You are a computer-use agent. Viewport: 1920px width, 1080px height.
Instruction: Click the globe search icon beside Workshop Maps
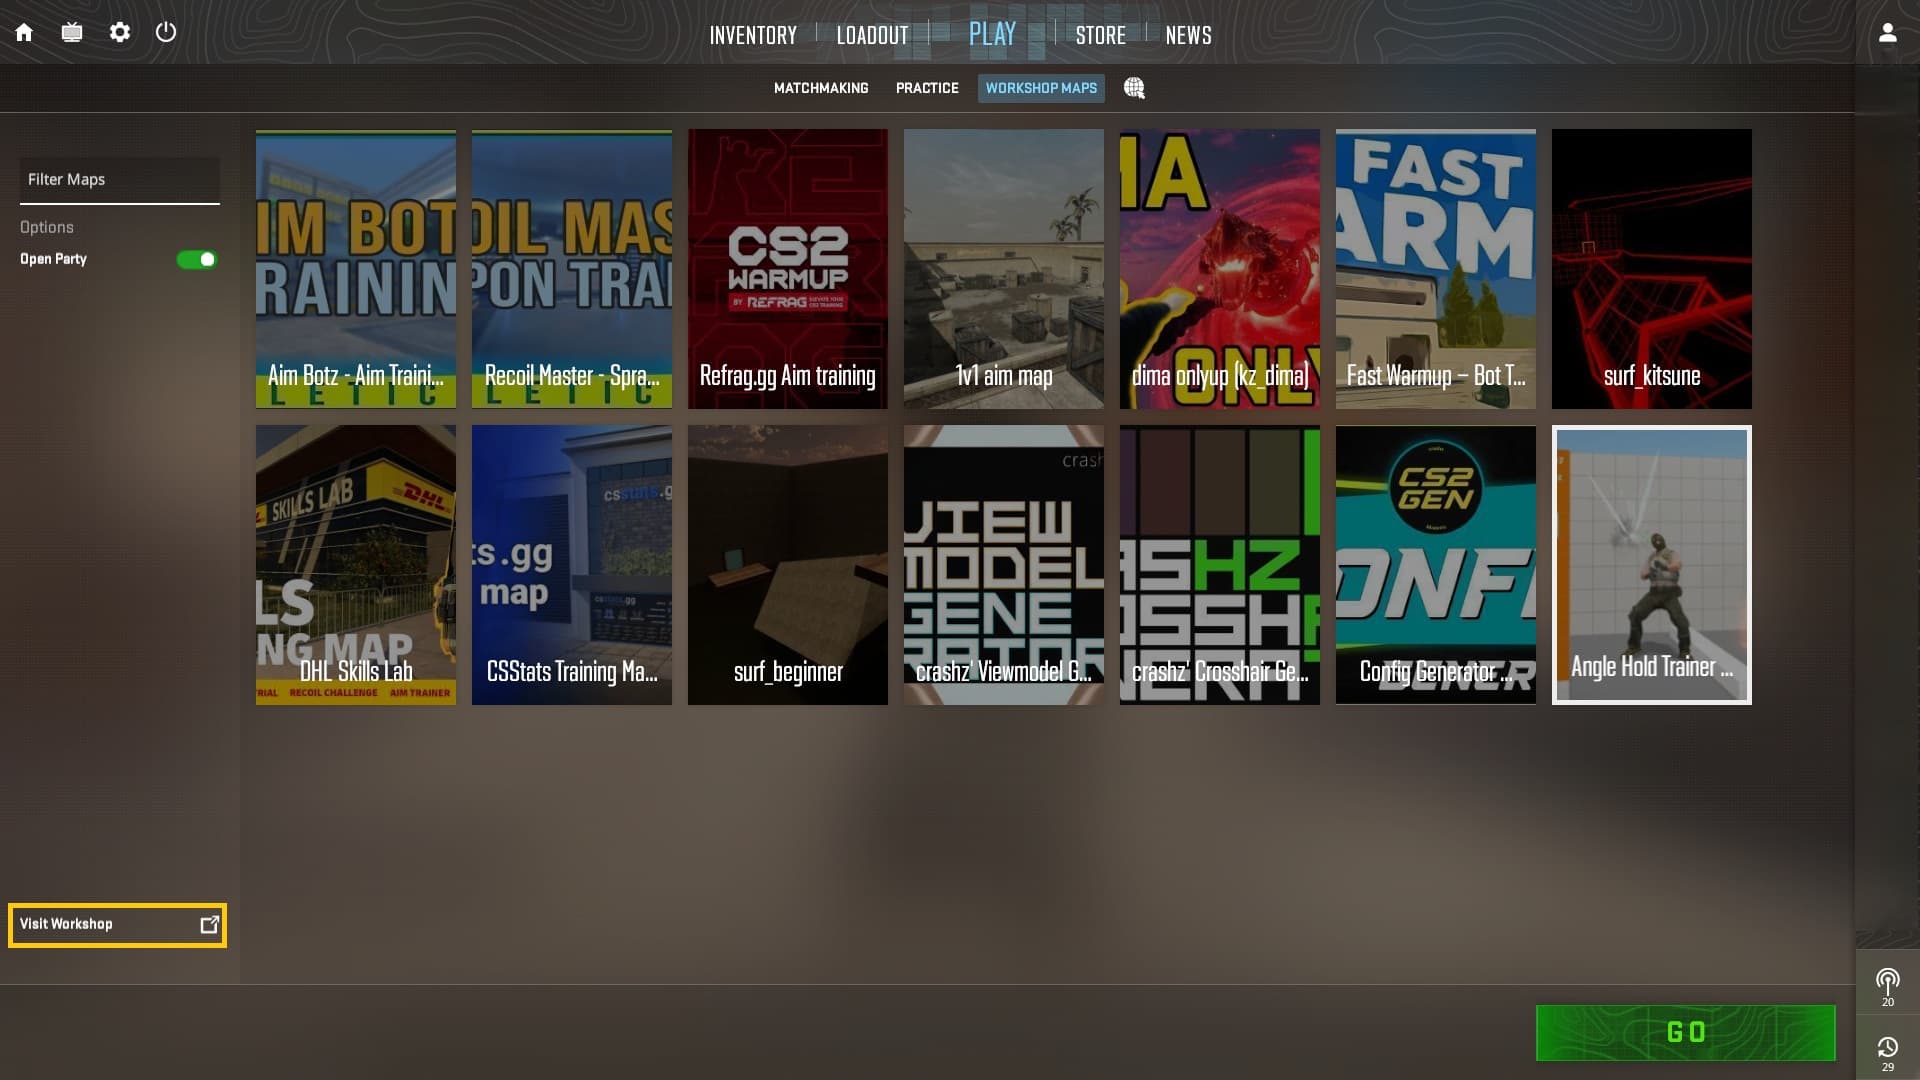pos(1134,88)
